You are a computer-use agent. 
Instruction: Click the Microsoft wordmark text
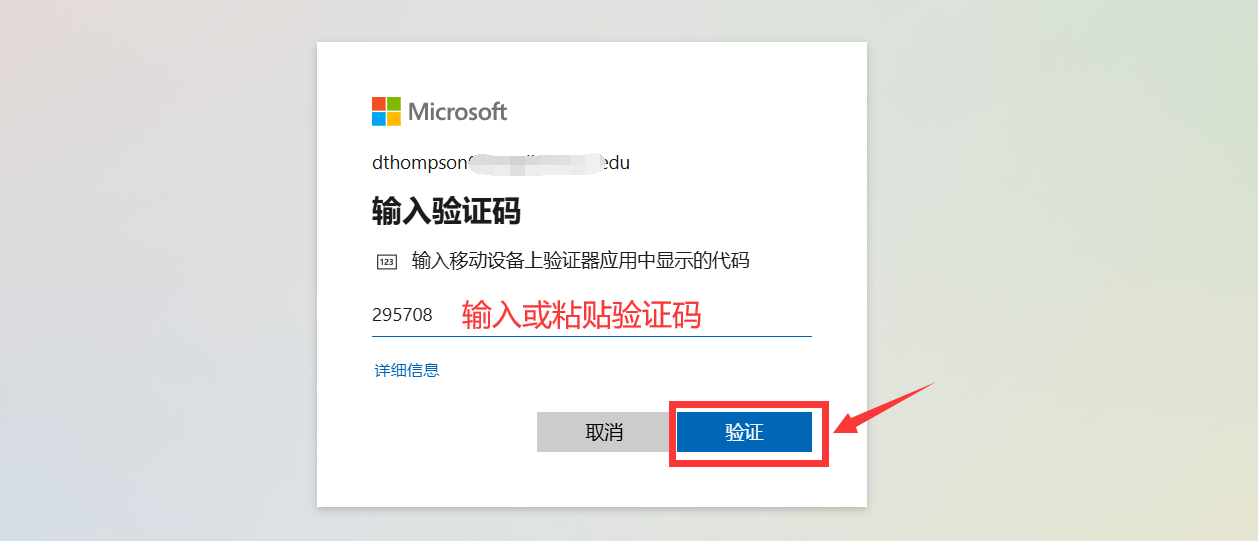[458, 112]
